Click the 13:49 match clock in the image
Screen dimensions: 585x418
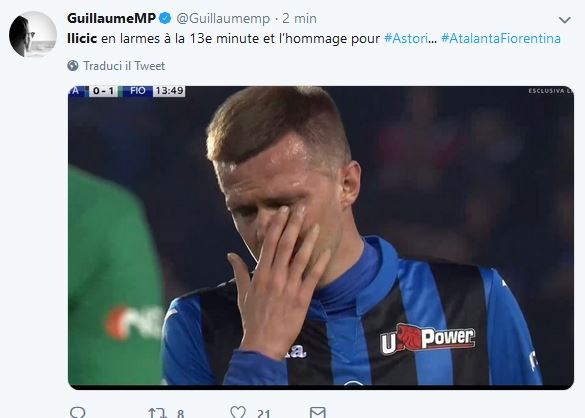[169, 91]
